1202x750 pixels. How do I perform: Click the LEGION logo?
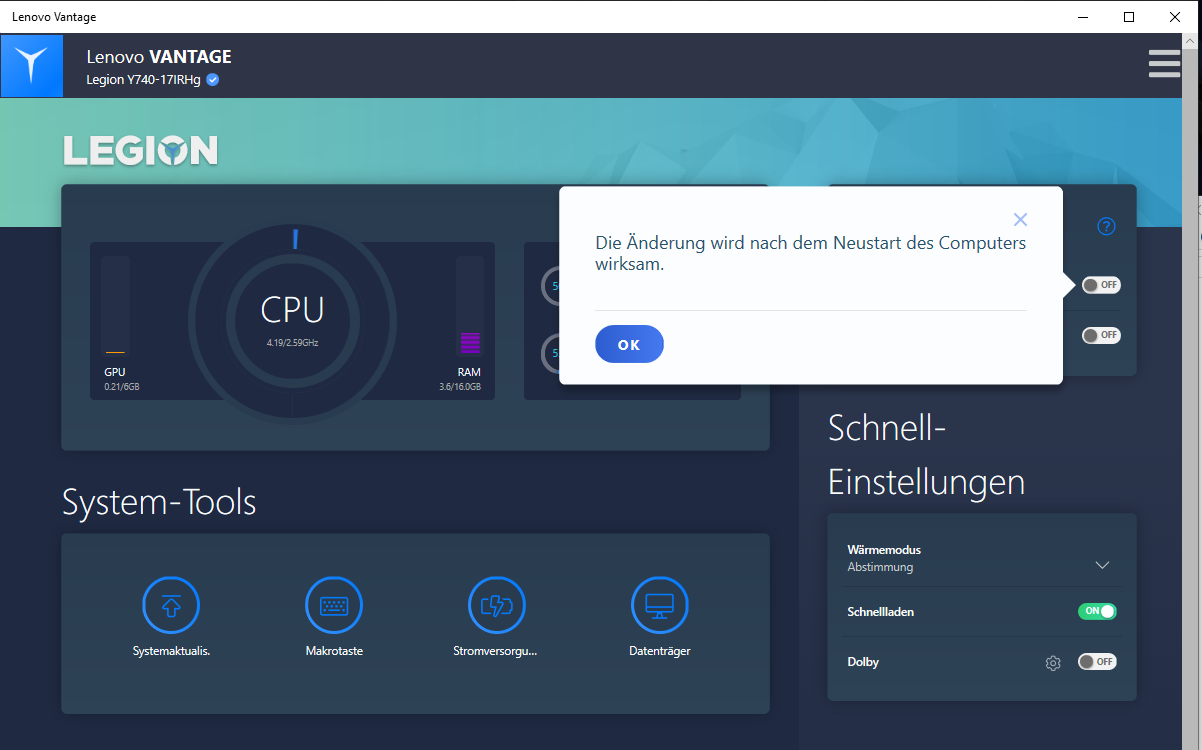141,150
